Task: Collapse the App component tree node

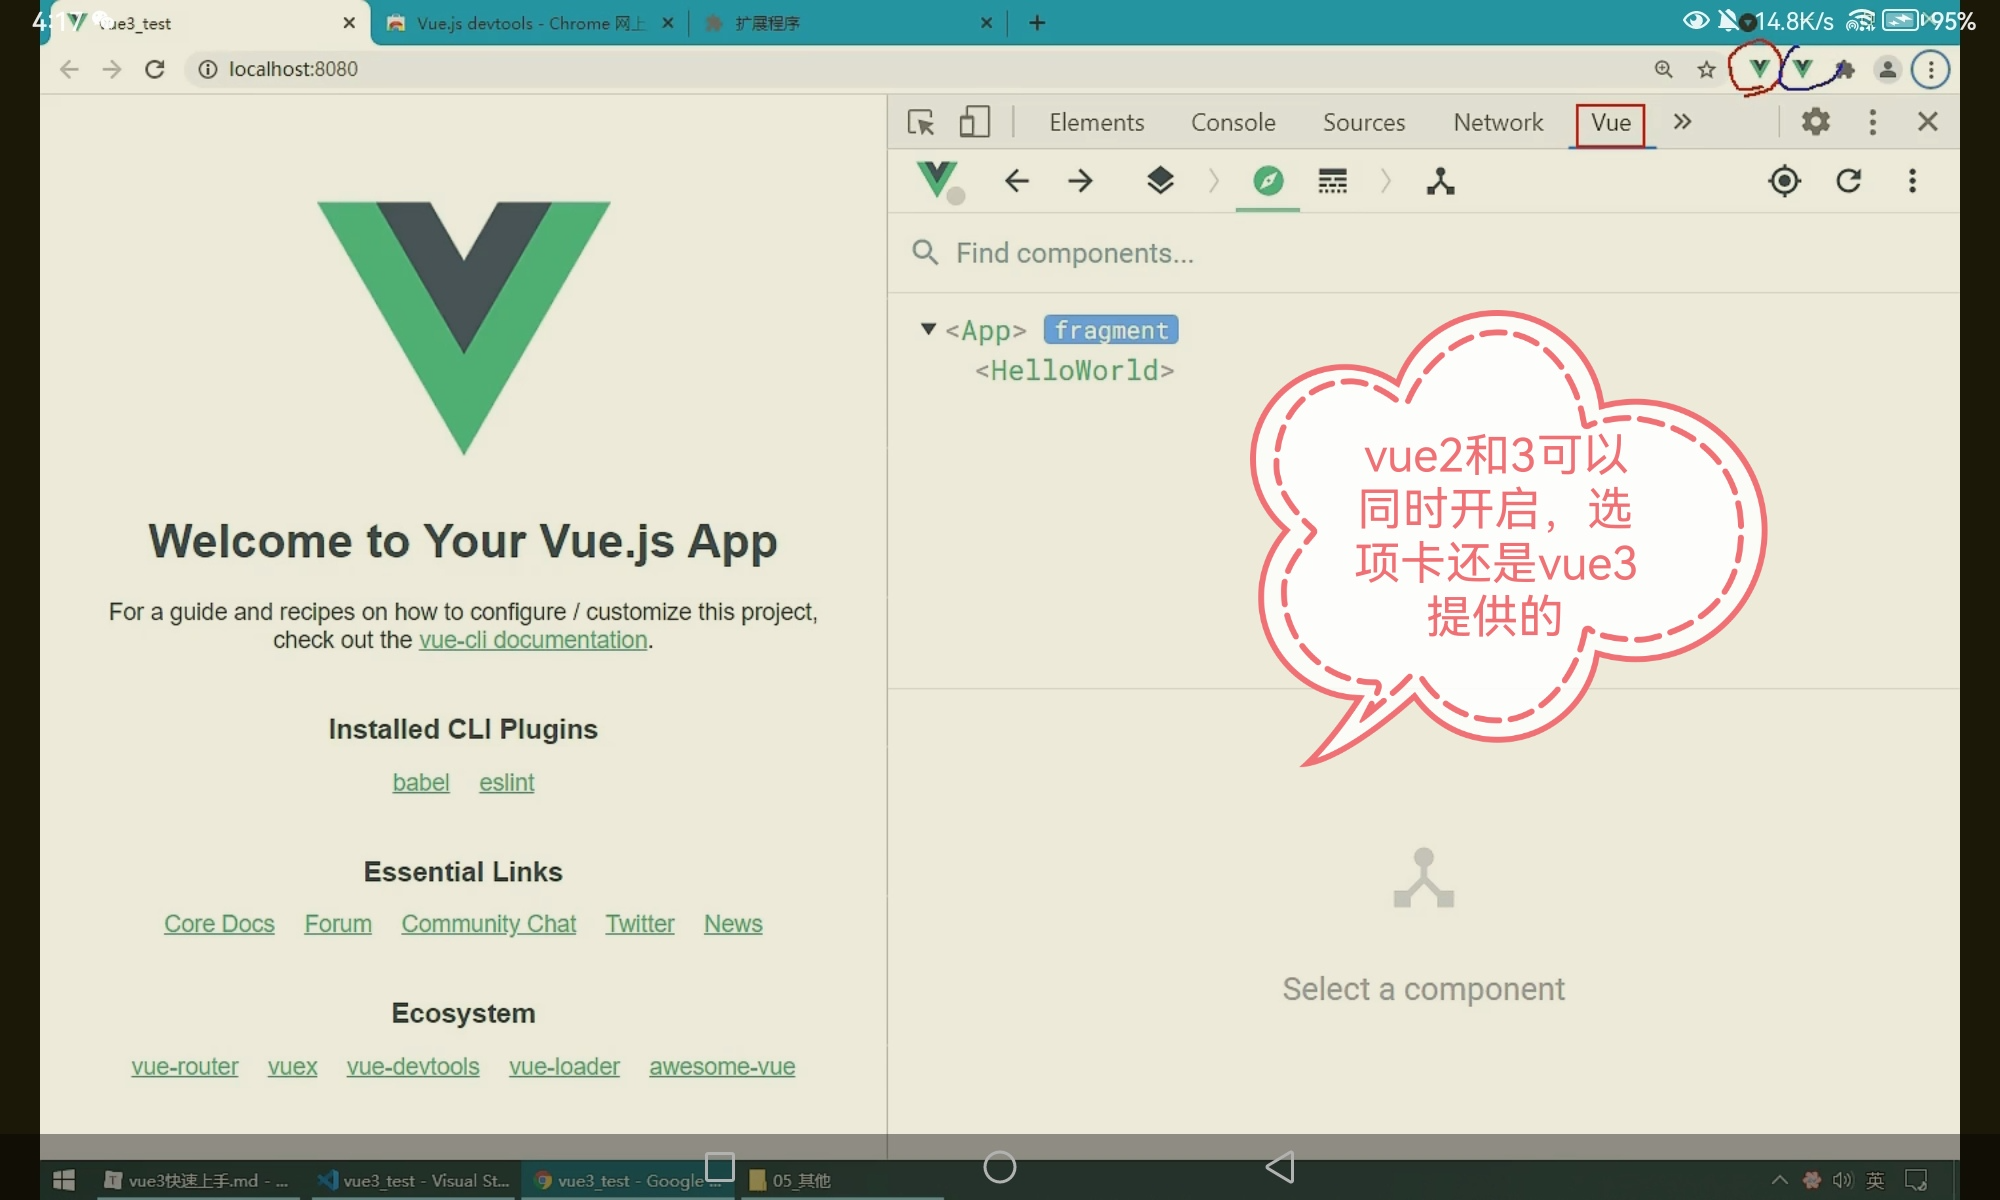Action: pos(928,329)
